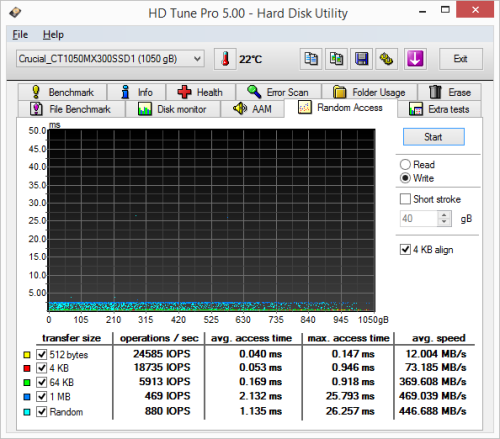Increase the short stroke gB stepper
The height and width of the screenshot is (439, 500).
444,215
